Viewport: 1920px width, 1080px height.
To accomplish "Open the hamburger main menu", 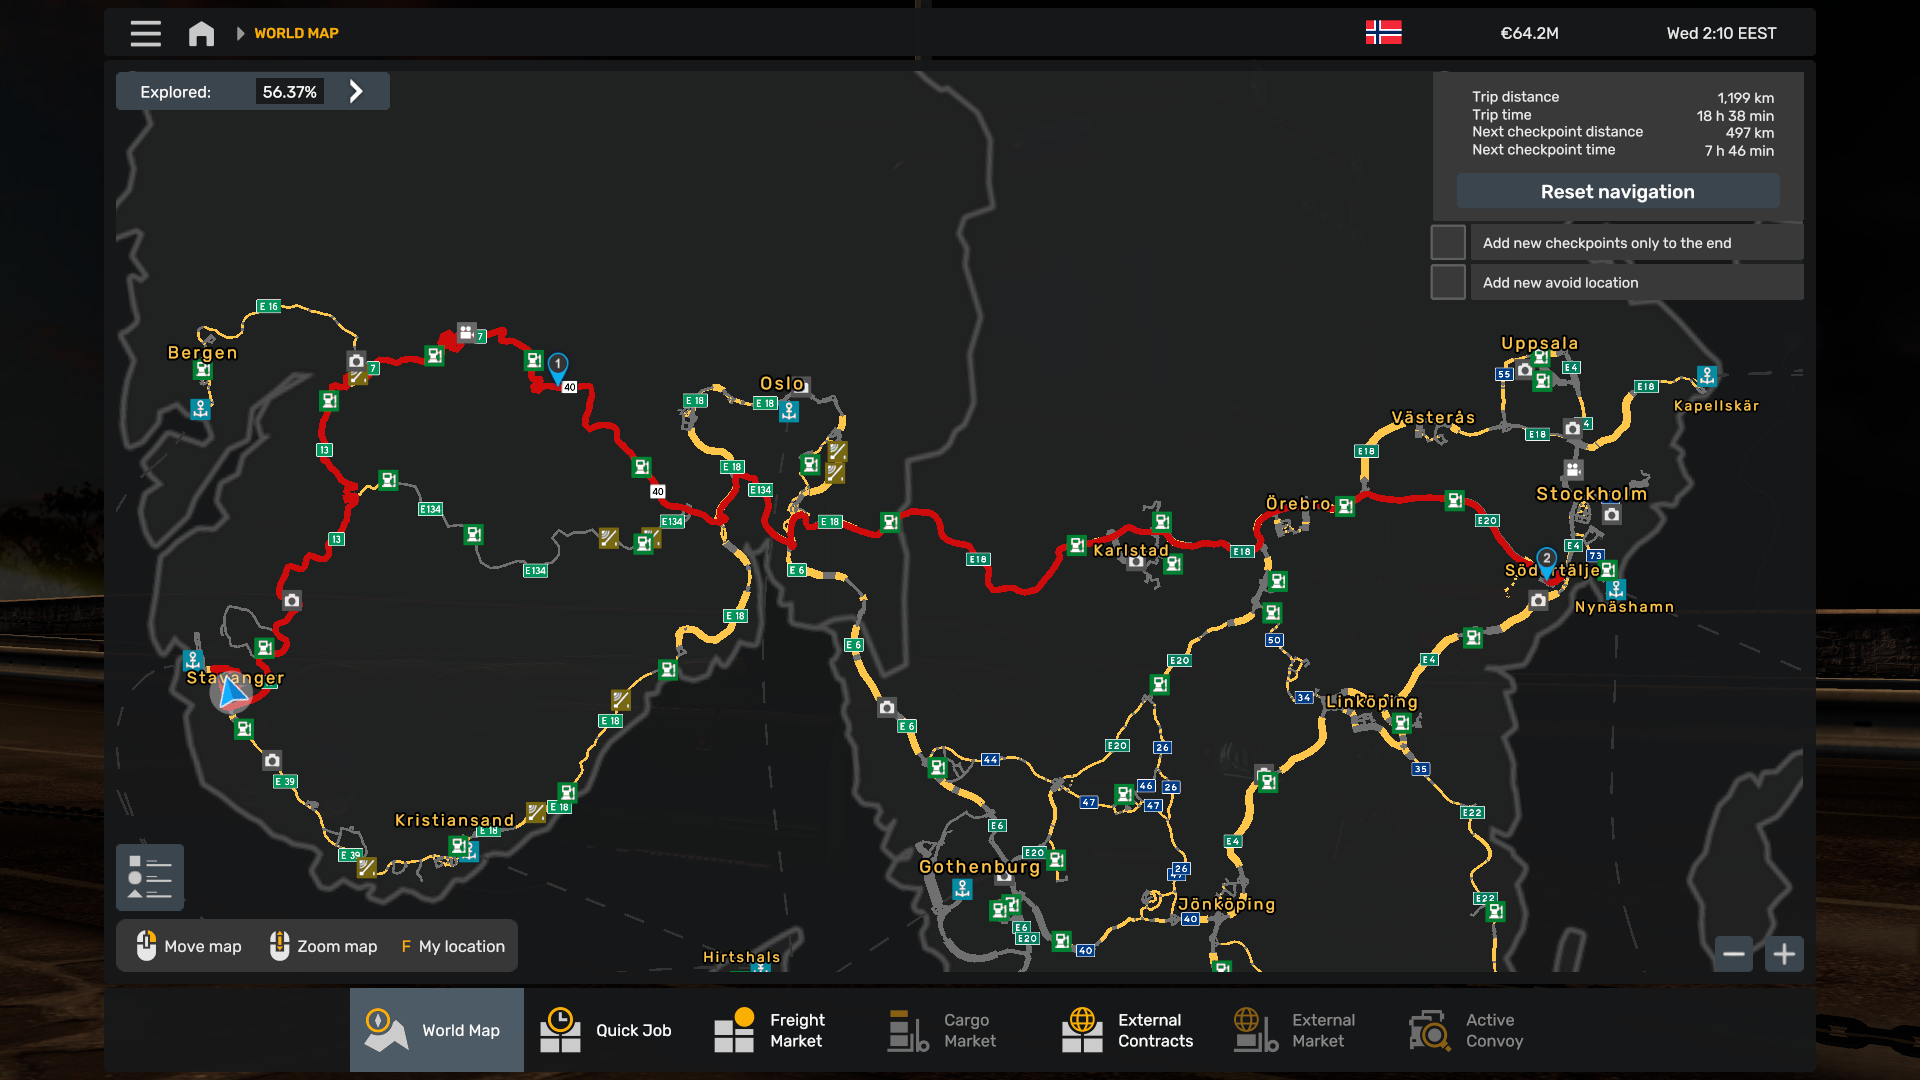I will pos(145,33).
